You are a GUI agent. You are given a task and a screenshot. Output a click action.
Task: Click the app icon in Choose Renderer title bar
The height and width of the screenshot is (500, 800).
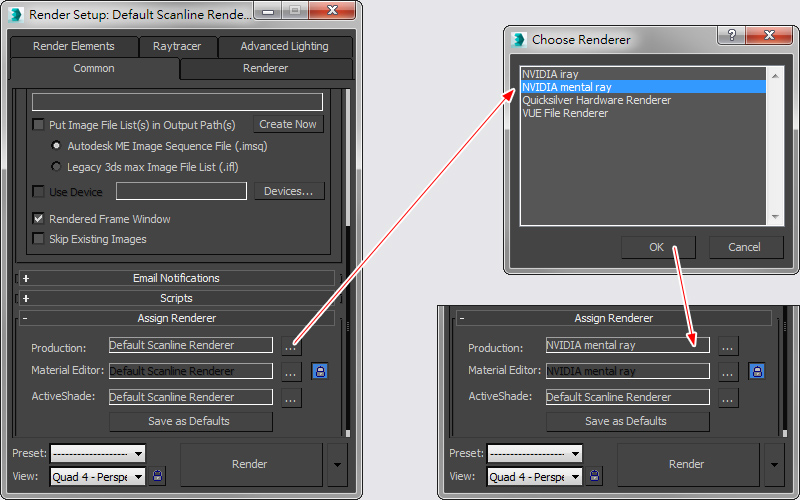[x=519, y=40]
